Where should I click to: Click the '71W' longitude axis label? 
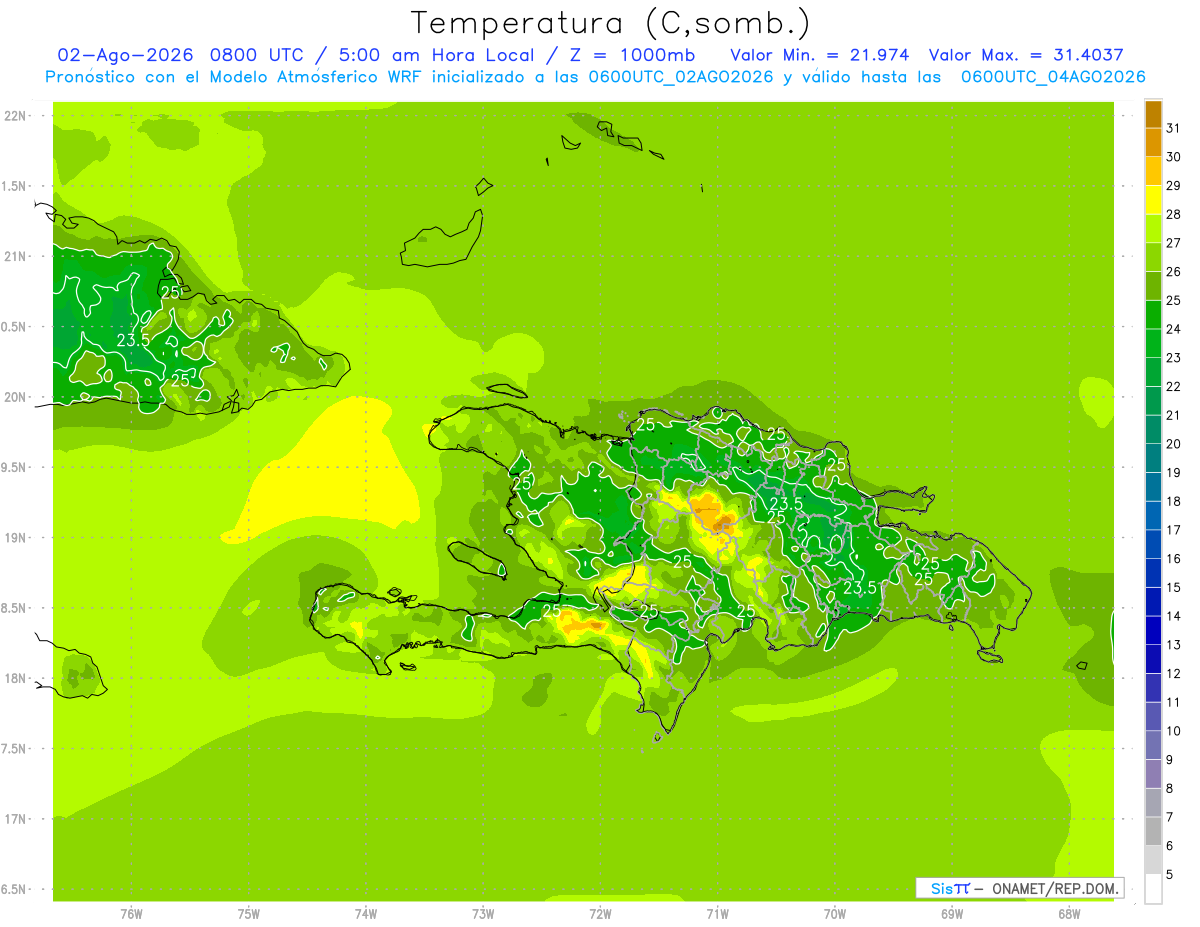pyautogui.click(x=717, y=913)
